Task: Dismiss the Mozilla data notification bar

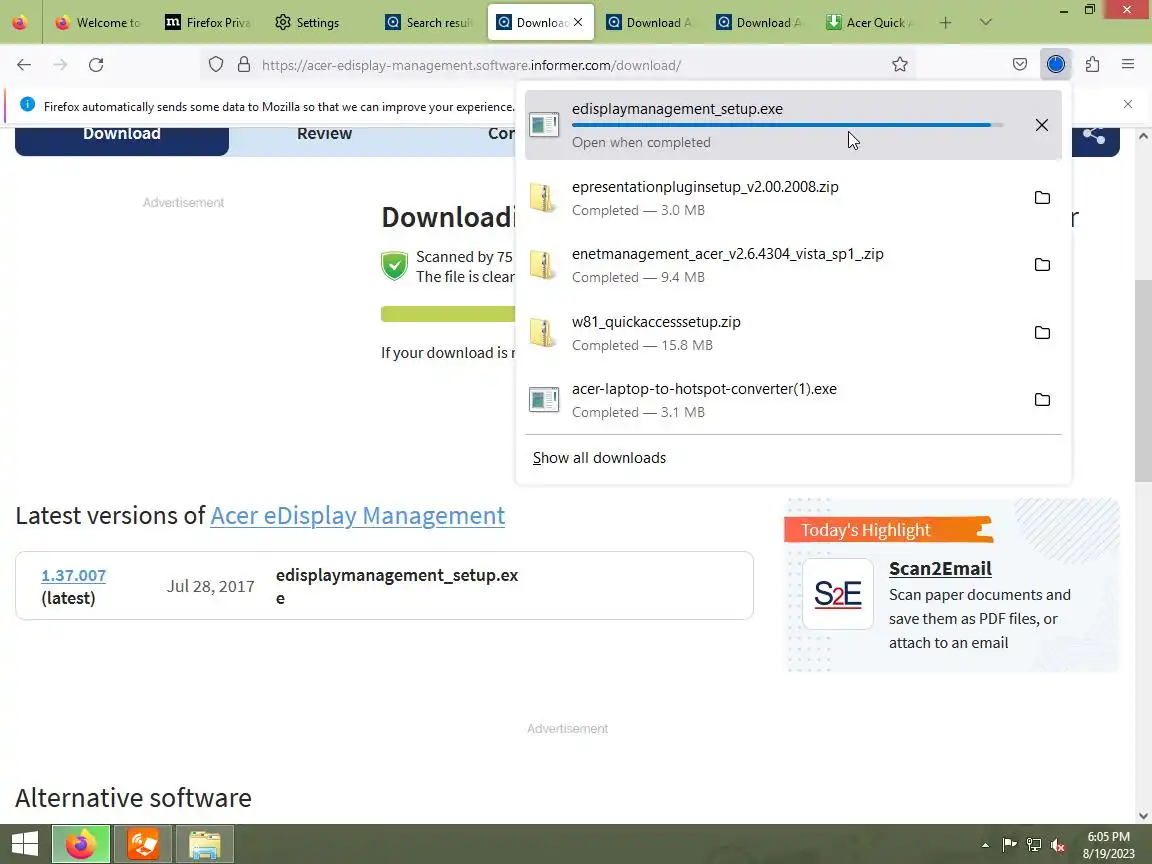Action: [x=1128, y=104]
